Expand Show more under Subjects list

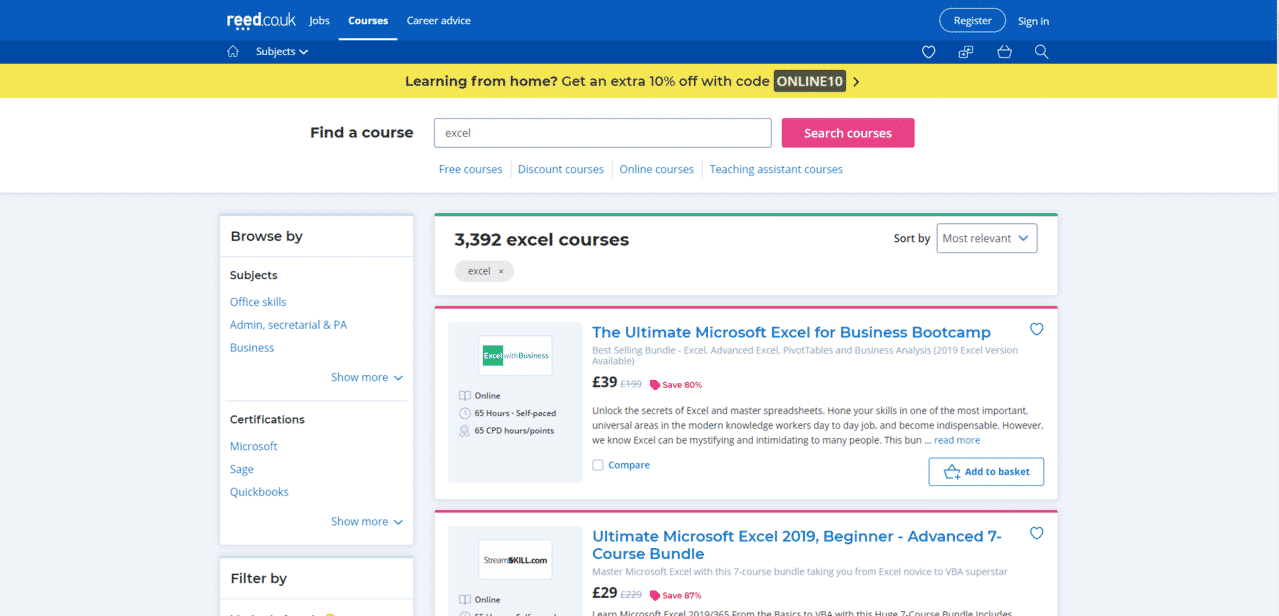point(366,378)
